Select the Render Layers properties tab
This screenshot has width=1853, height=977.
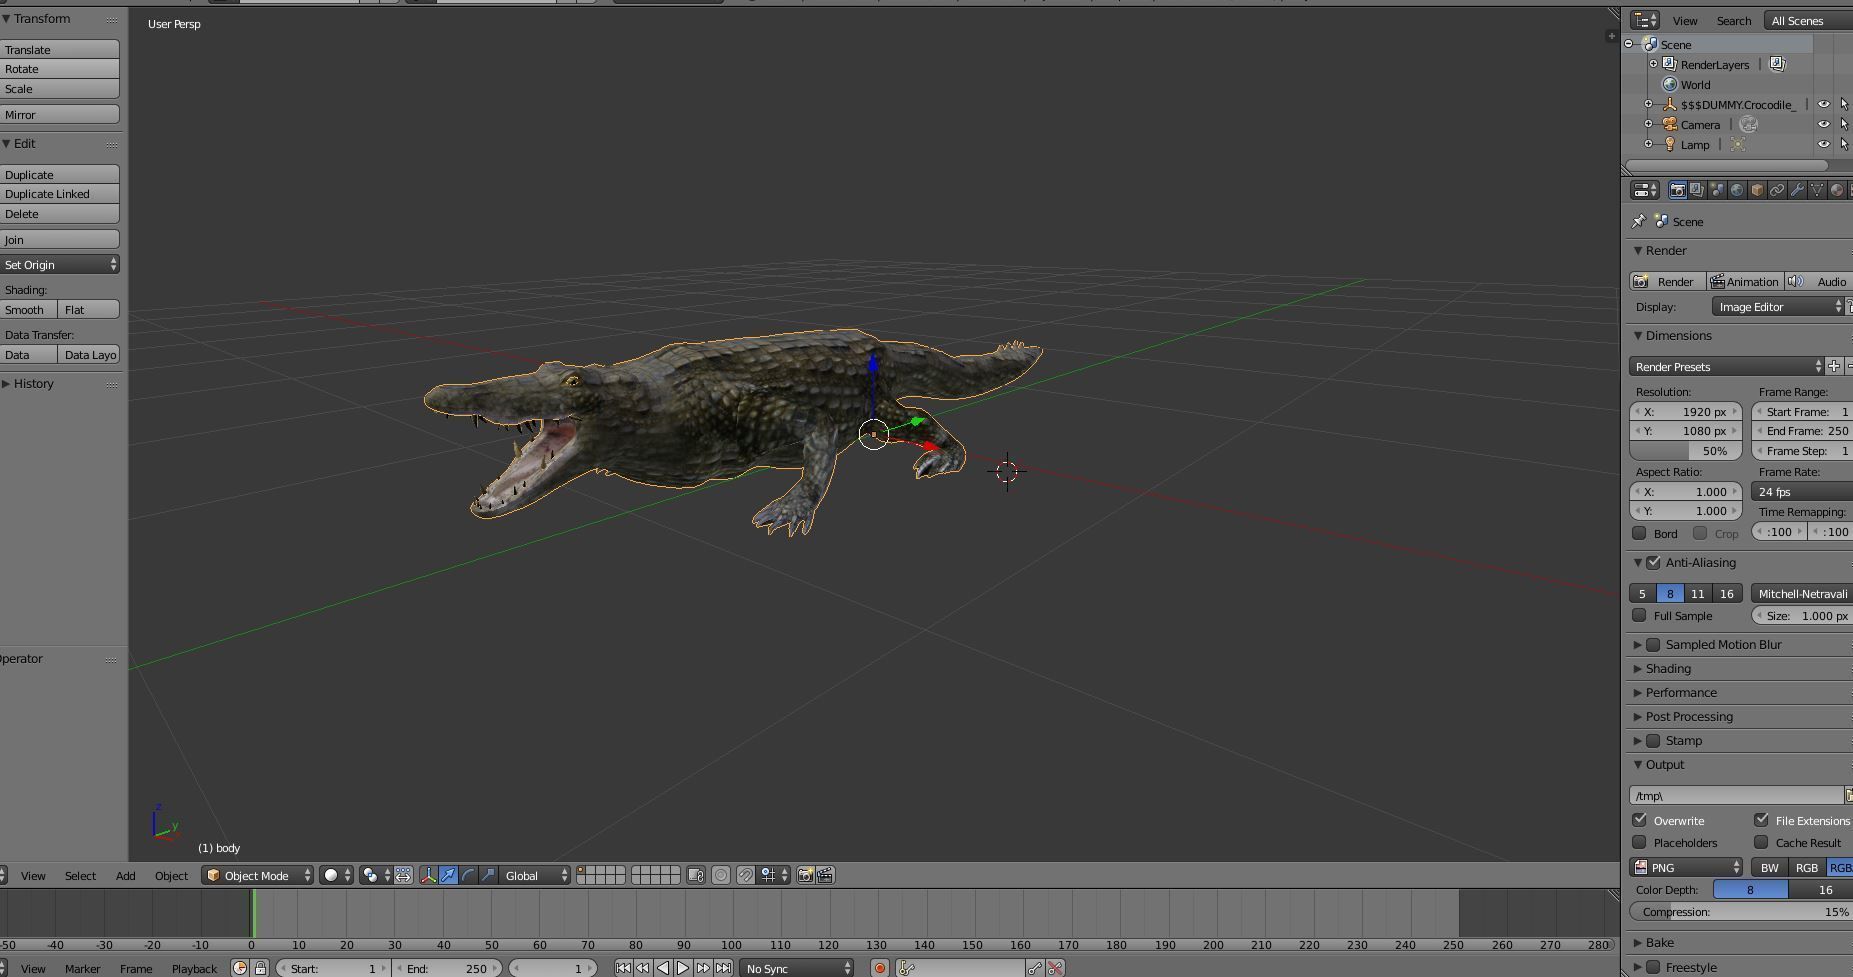click(1697, 190)
